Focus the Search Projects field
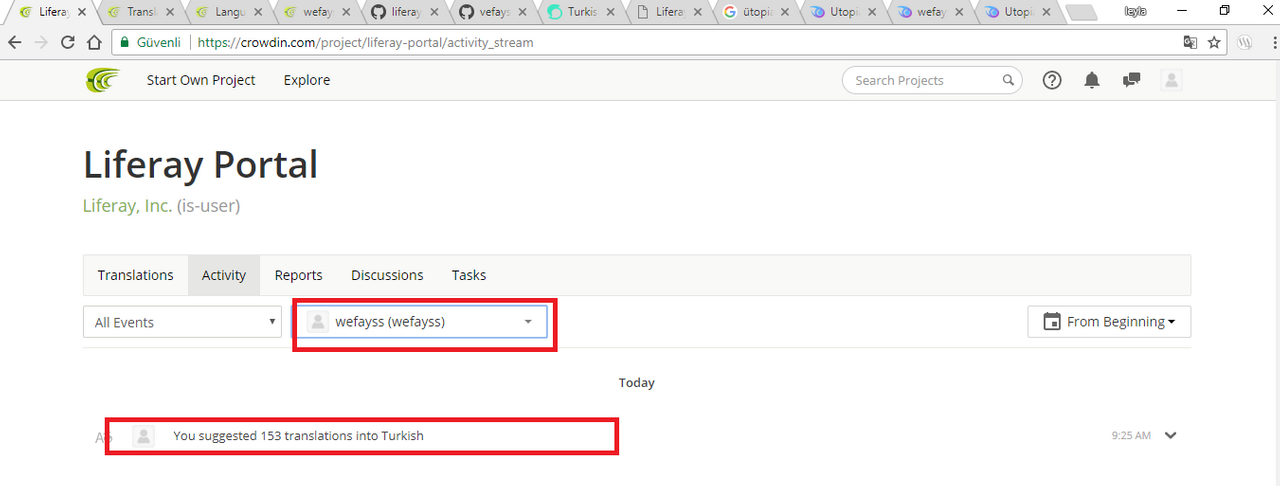 [932, 80]
